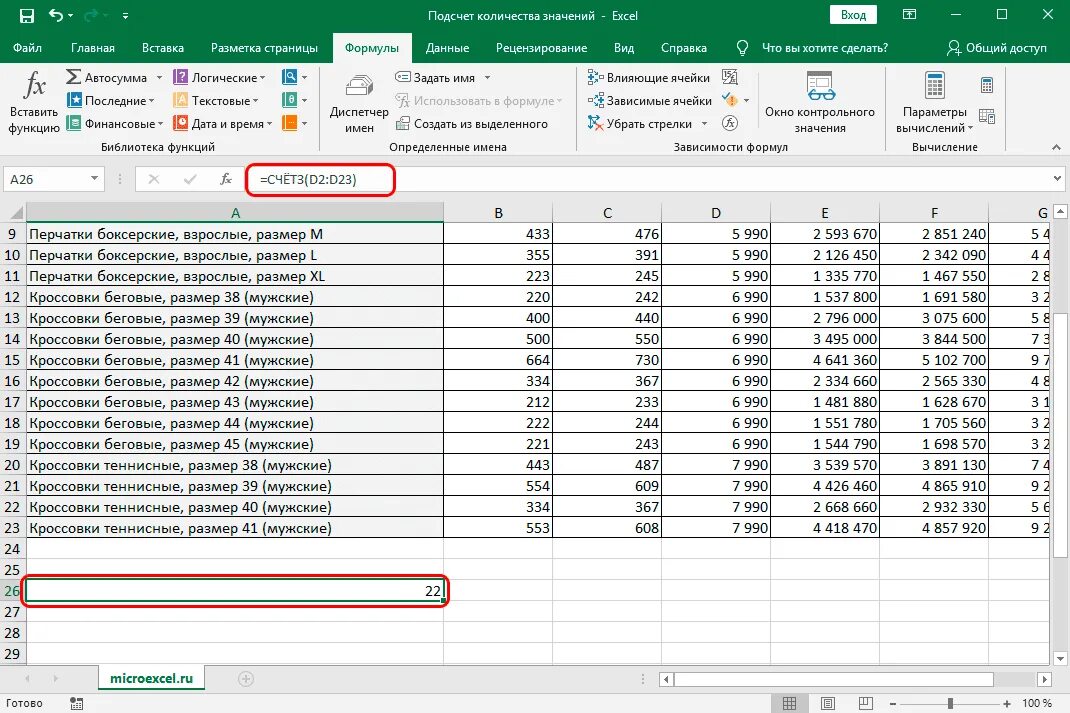
Task: Open the Файл menu
Action: point(27,48)
